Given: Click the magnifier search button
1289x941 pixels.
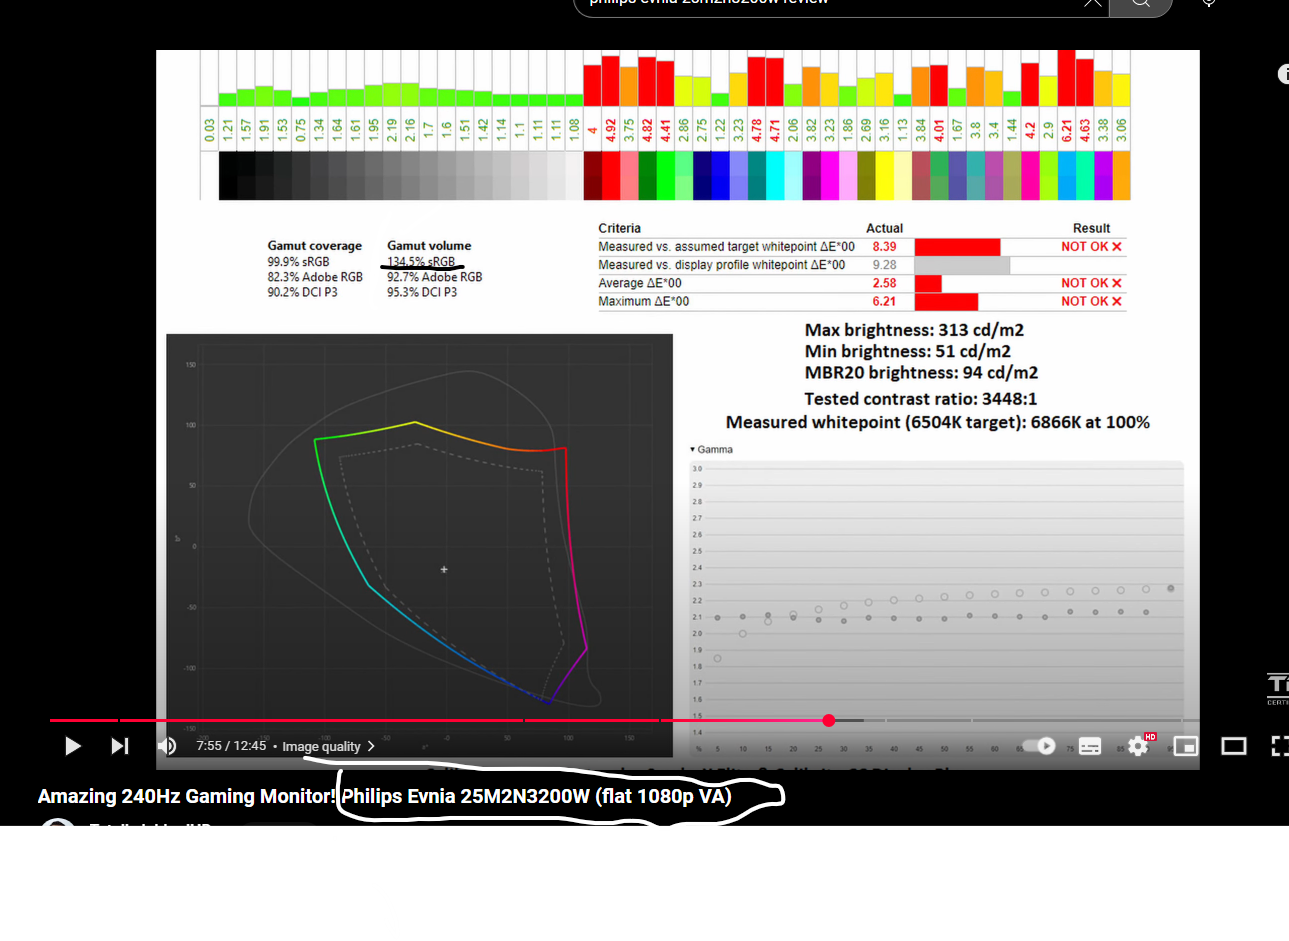Looking at the screenshot, I should point(1142,4).
